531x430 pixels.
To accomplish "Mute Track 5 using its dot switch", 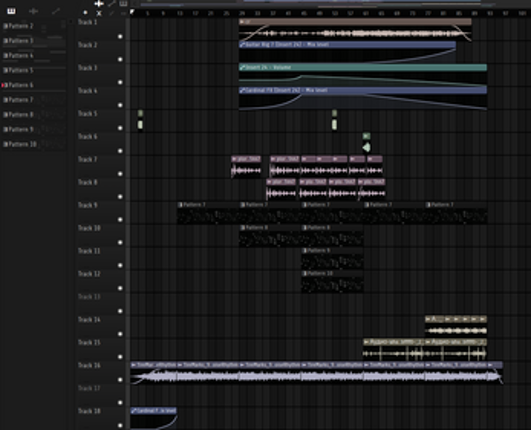I will [120, 128].
